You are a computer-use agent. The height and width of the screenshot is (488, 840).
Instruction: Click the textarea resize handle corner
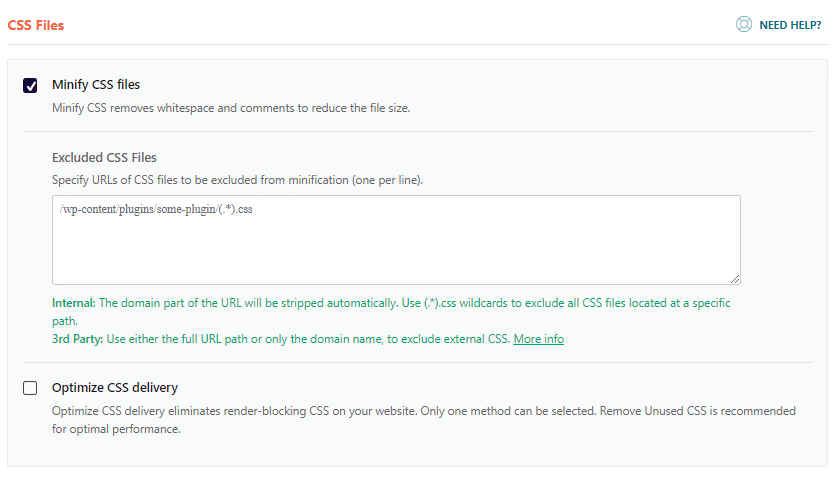(735, 279)
